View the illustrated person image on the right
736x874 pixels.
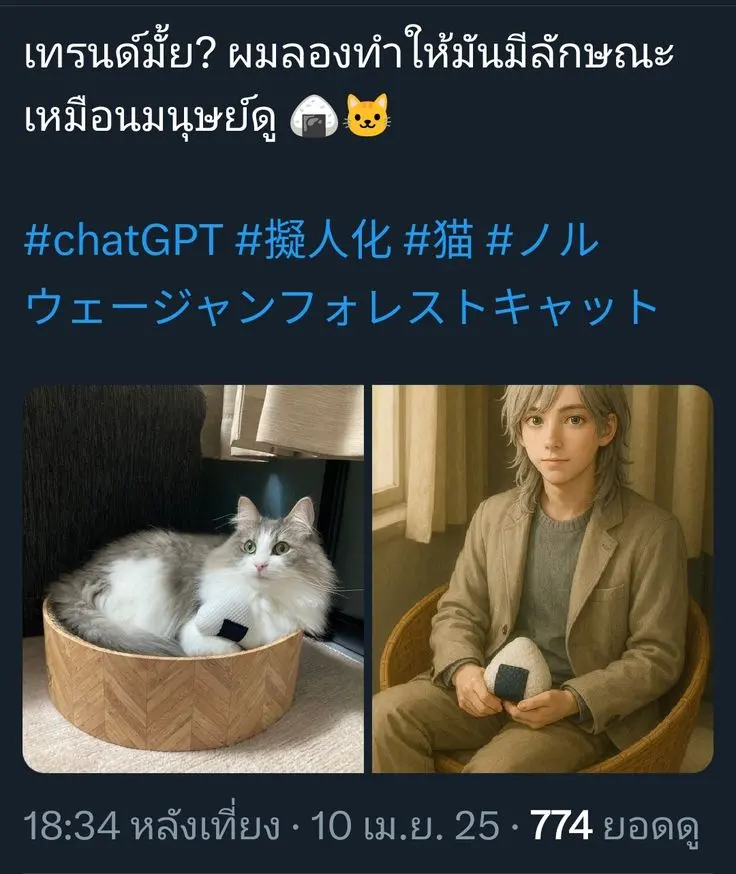pyautogui.click(x=543, y=579)
